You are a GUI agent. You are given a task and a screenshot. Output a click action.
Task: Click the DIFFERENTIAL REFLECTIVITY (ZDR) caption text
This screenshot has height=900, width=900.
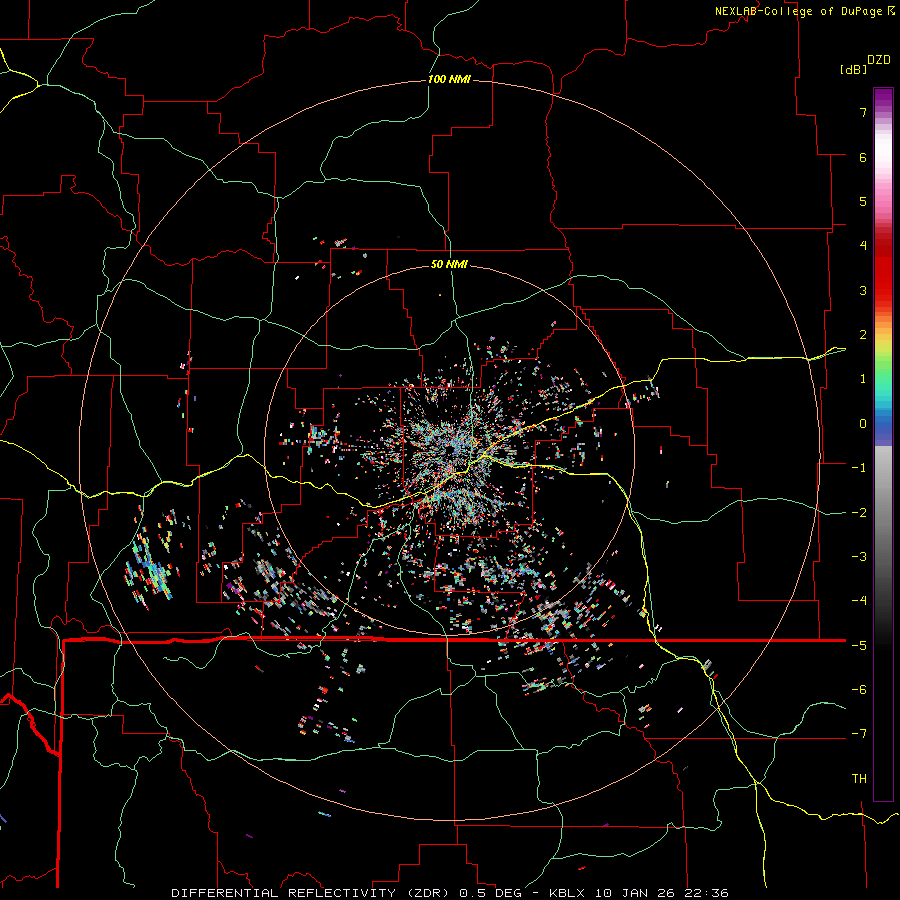(312, 893)
